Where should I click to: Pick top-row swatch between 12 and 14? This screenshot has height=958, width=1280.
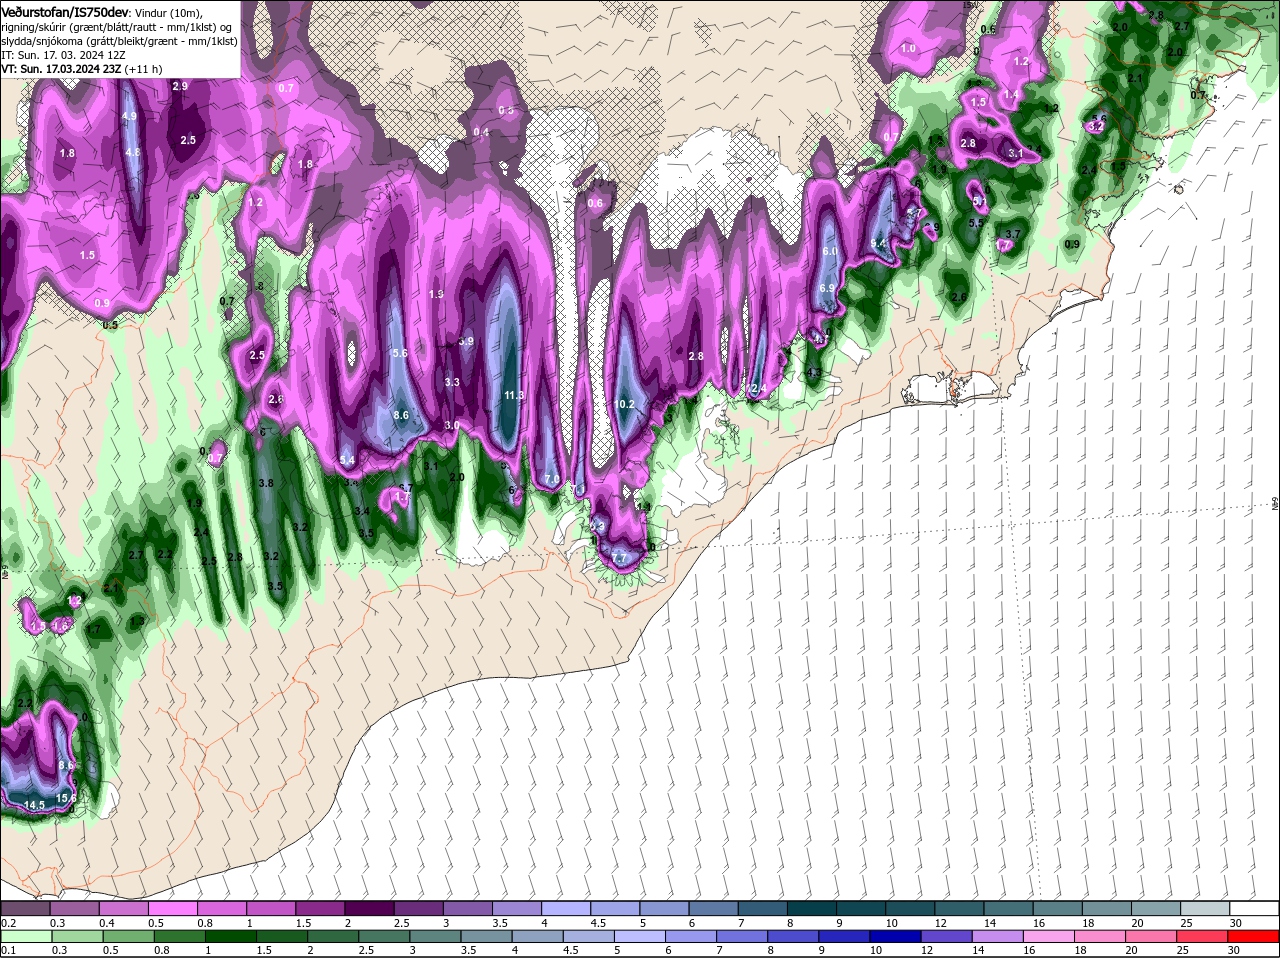[x=960, y=908]
